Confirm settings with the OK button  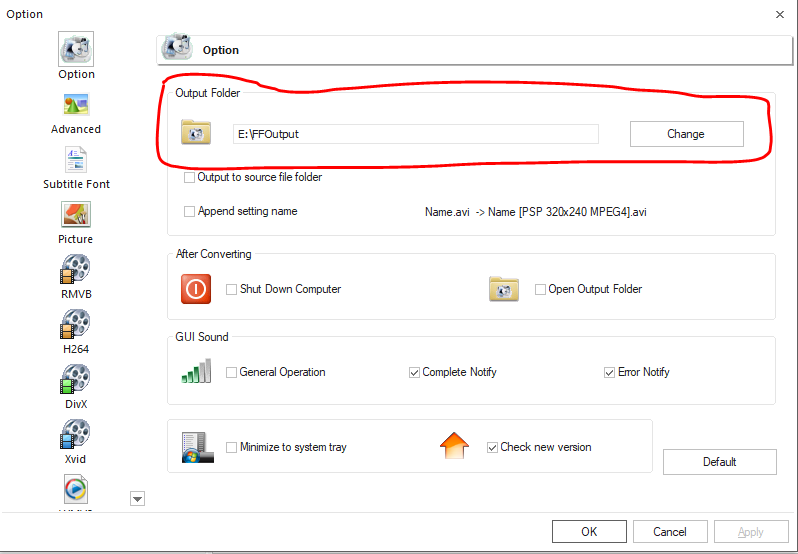589,532
